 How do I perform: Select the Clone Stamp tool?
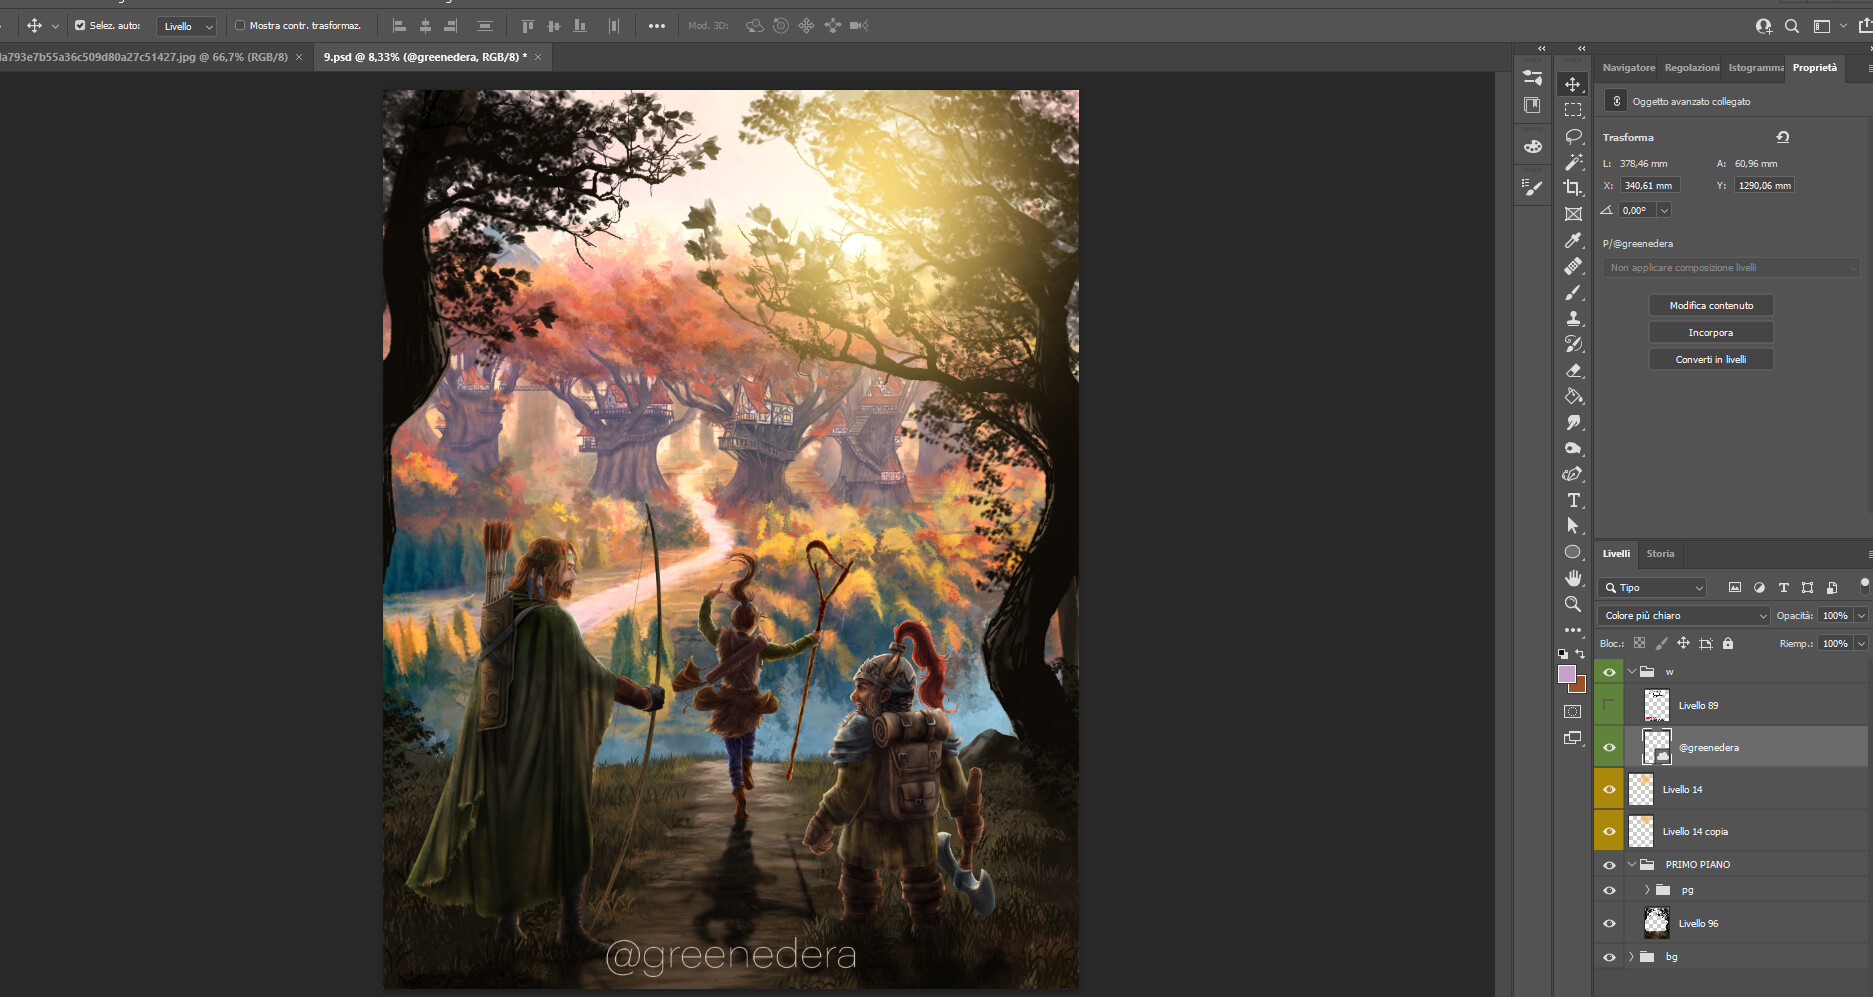coord(1573,318)
